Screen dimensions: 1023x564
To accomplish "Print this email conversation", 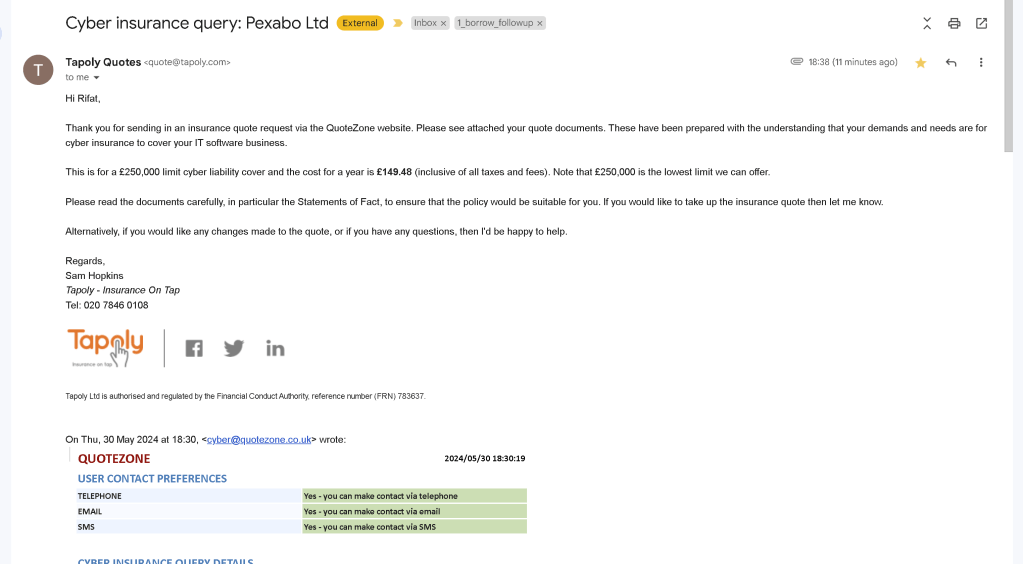I will [954, 24].
